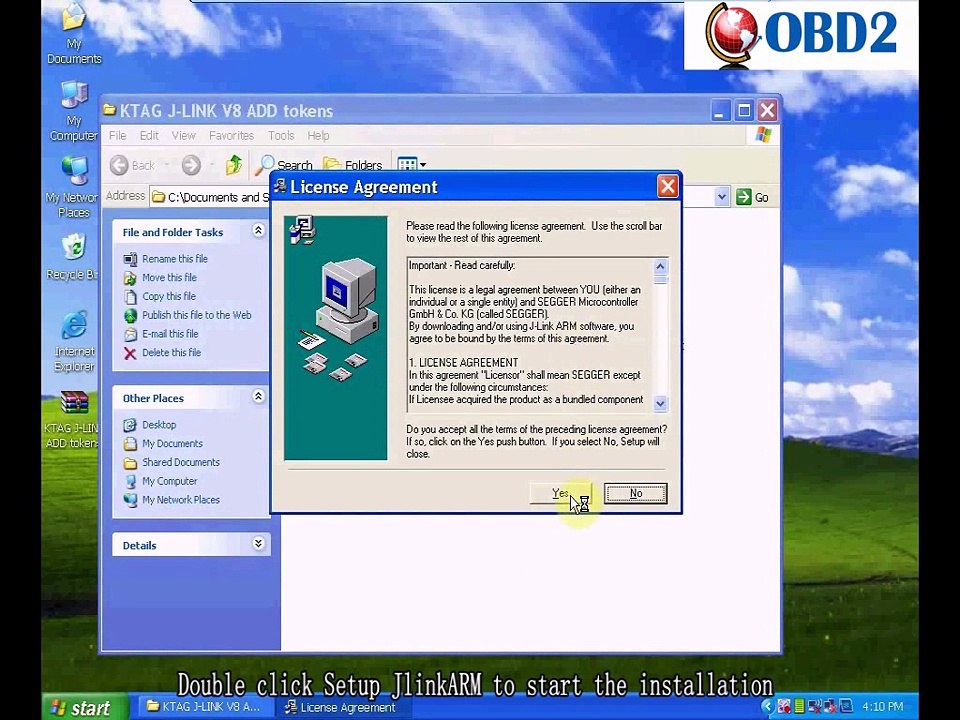Click the Go button next to address bar
The height and width of the screenshot is (720, 960).
(752, 197)
